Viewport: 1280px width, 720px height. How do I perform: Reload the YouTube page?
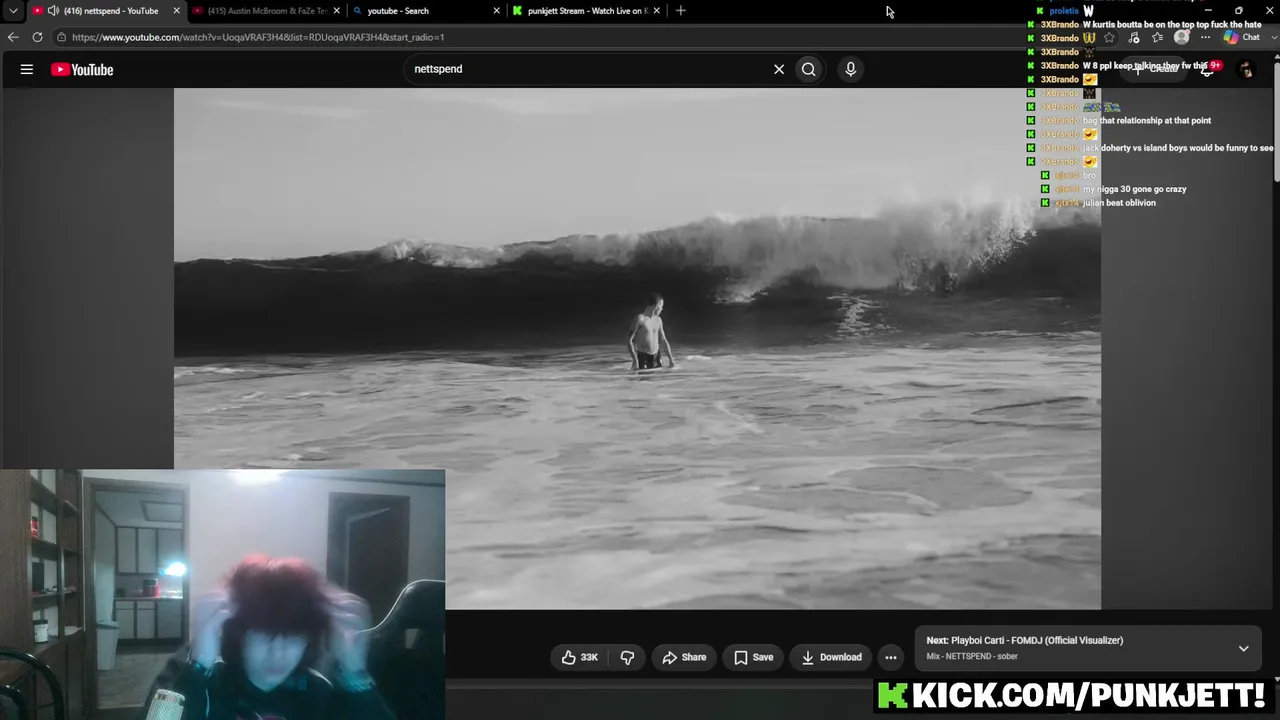coord(37,37)
